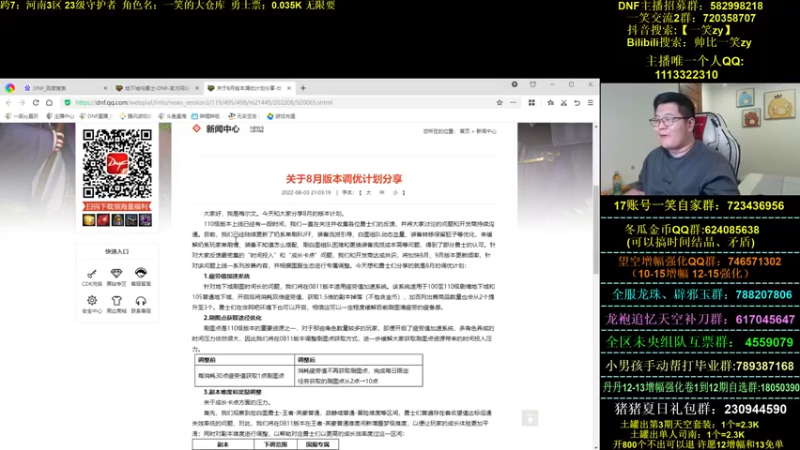Reload the current page
800x450 pixels.
point(36,103)
